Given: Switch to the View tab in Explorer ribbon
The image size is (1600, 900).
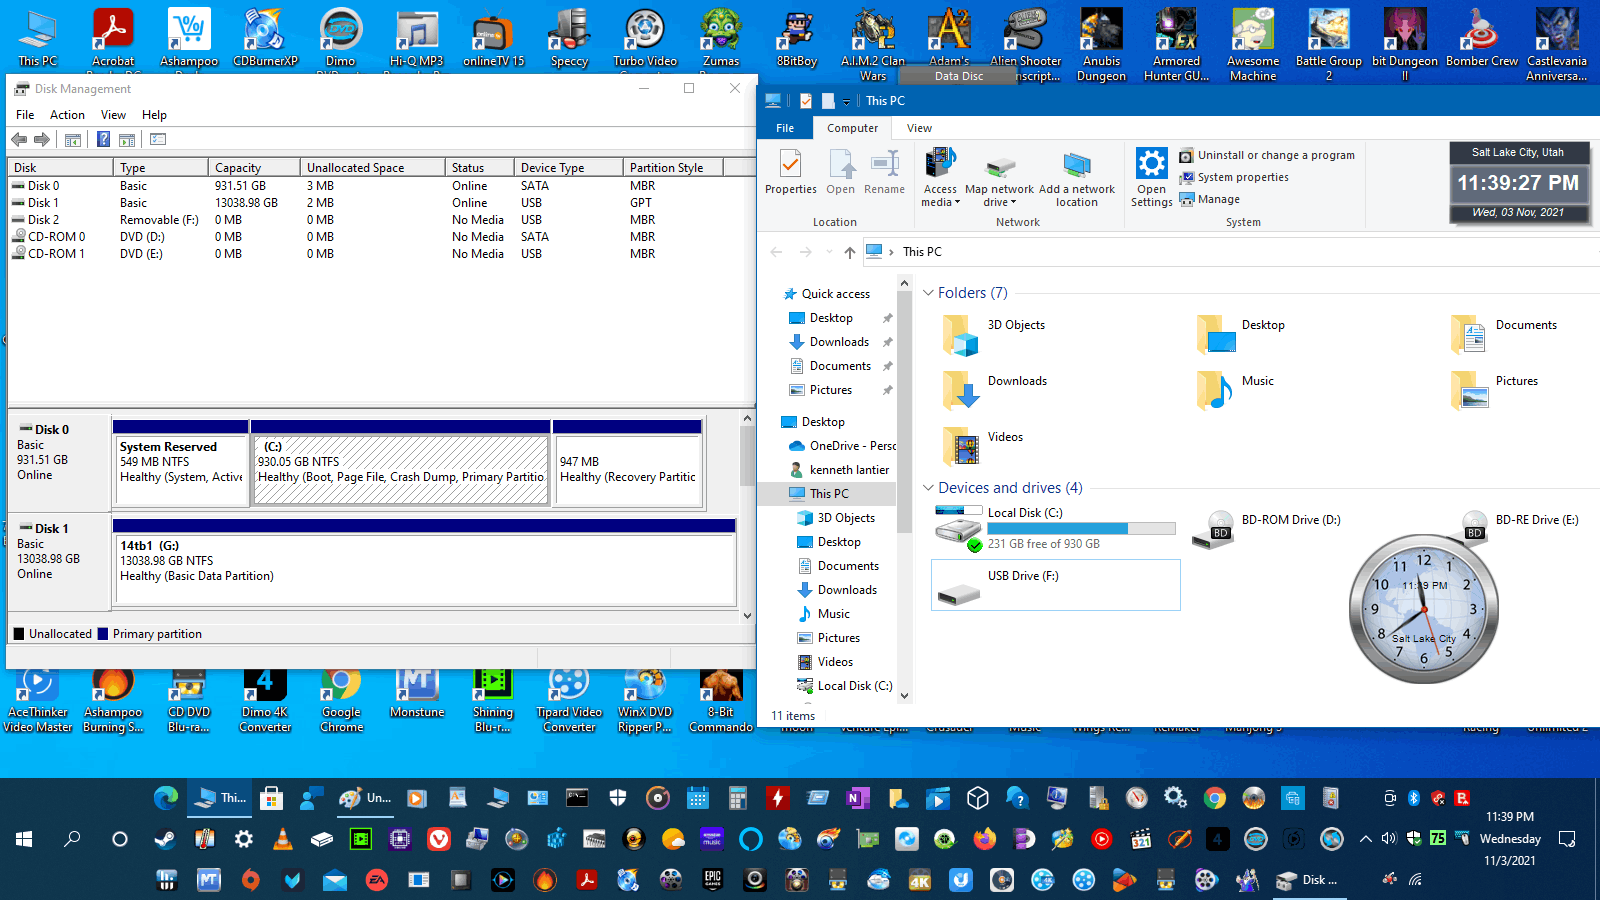Looking at the screenshot, I should pos(919,128).
